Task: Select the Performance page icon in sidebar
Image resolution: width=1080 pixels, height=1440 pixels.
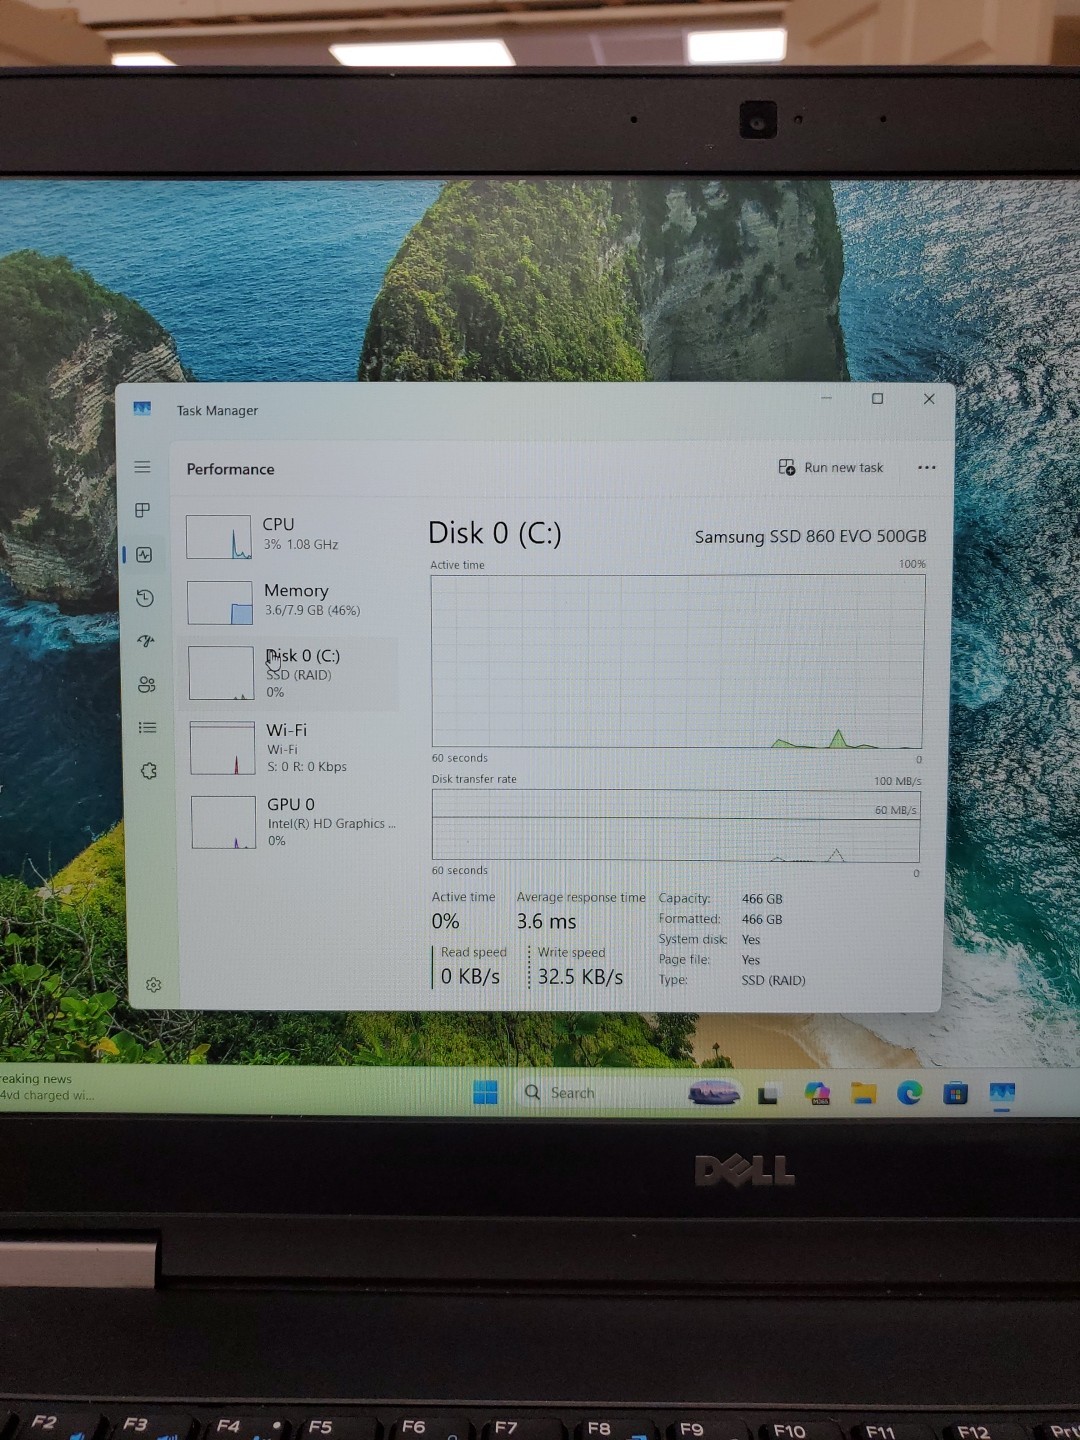Action: pos(144,555)
